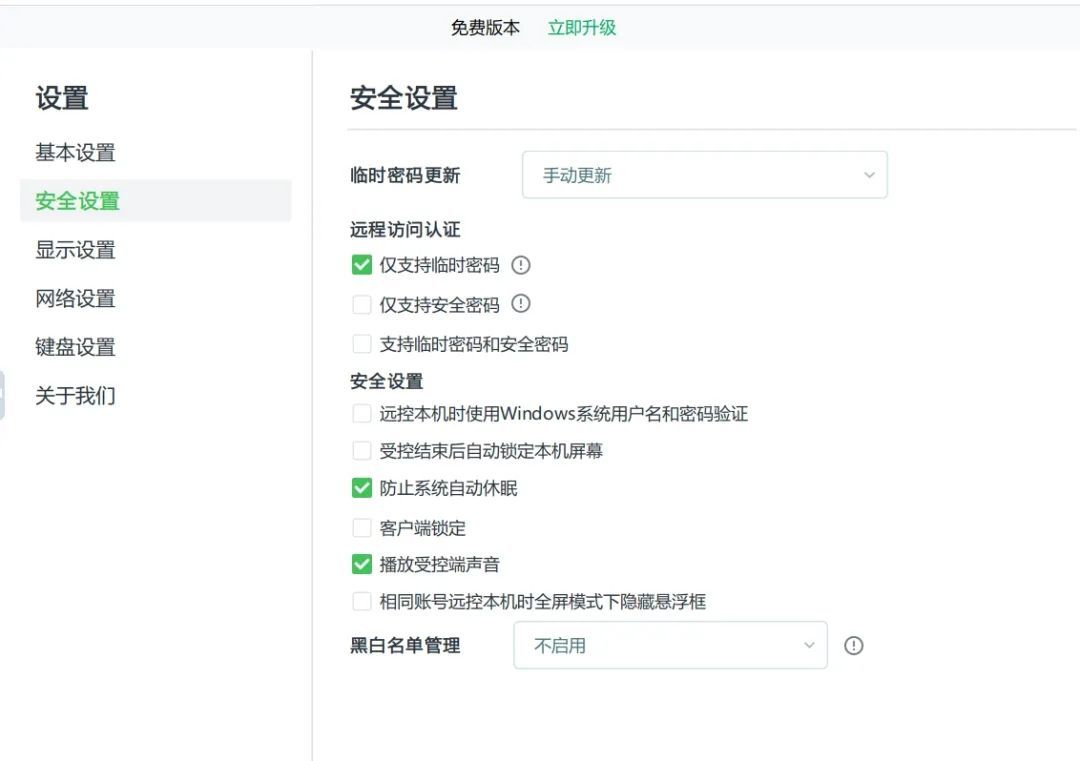Go to 网络设置 in sidebar
The height and width of the screenshot is (761, 1080).
pos(76,298)
